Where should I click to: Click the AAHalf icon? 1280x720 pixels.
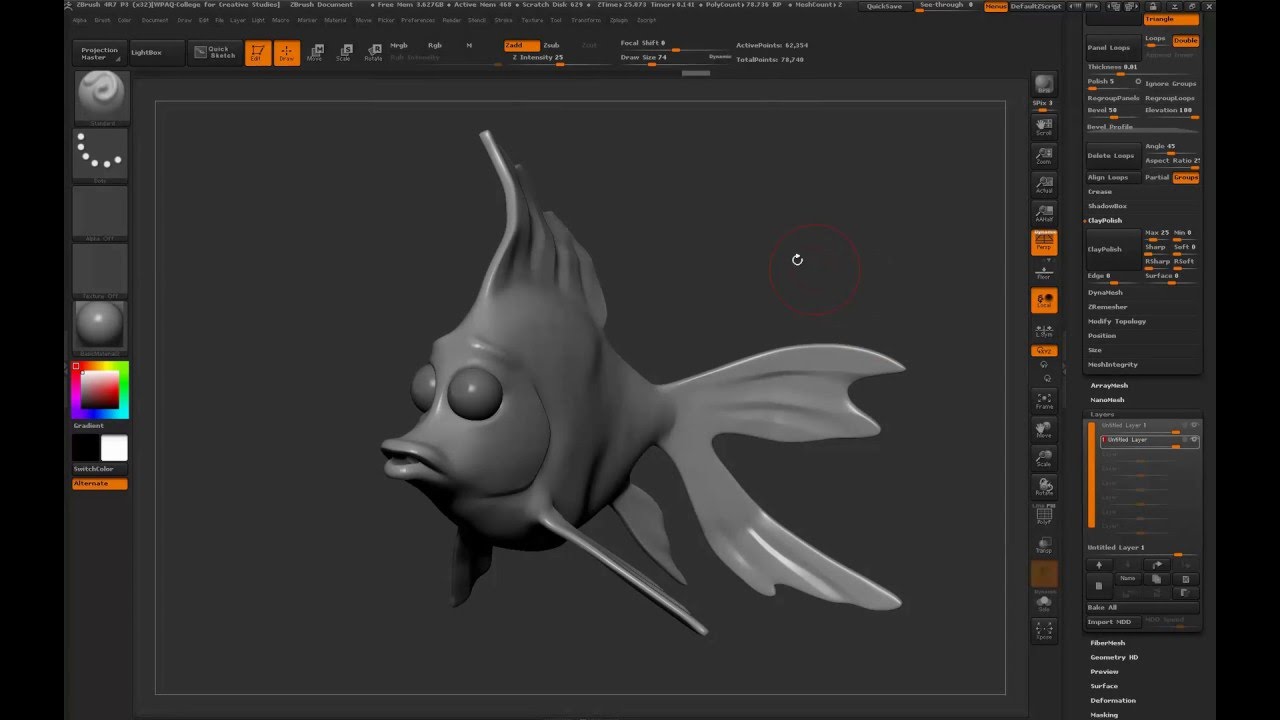tap(1044, 213)
